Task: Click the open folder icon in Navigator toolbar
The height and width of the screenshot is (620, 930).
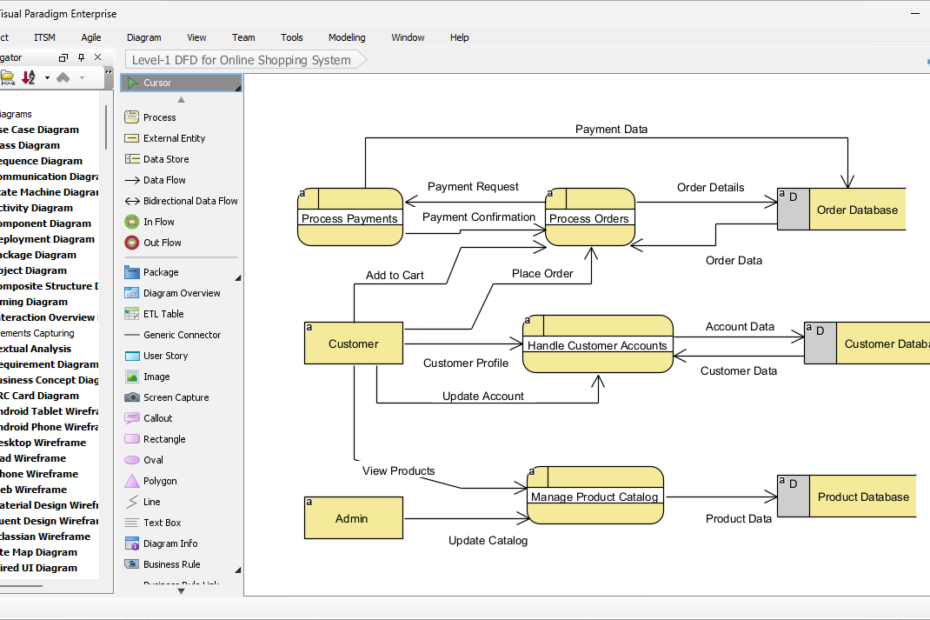Action: pos(9,77)
